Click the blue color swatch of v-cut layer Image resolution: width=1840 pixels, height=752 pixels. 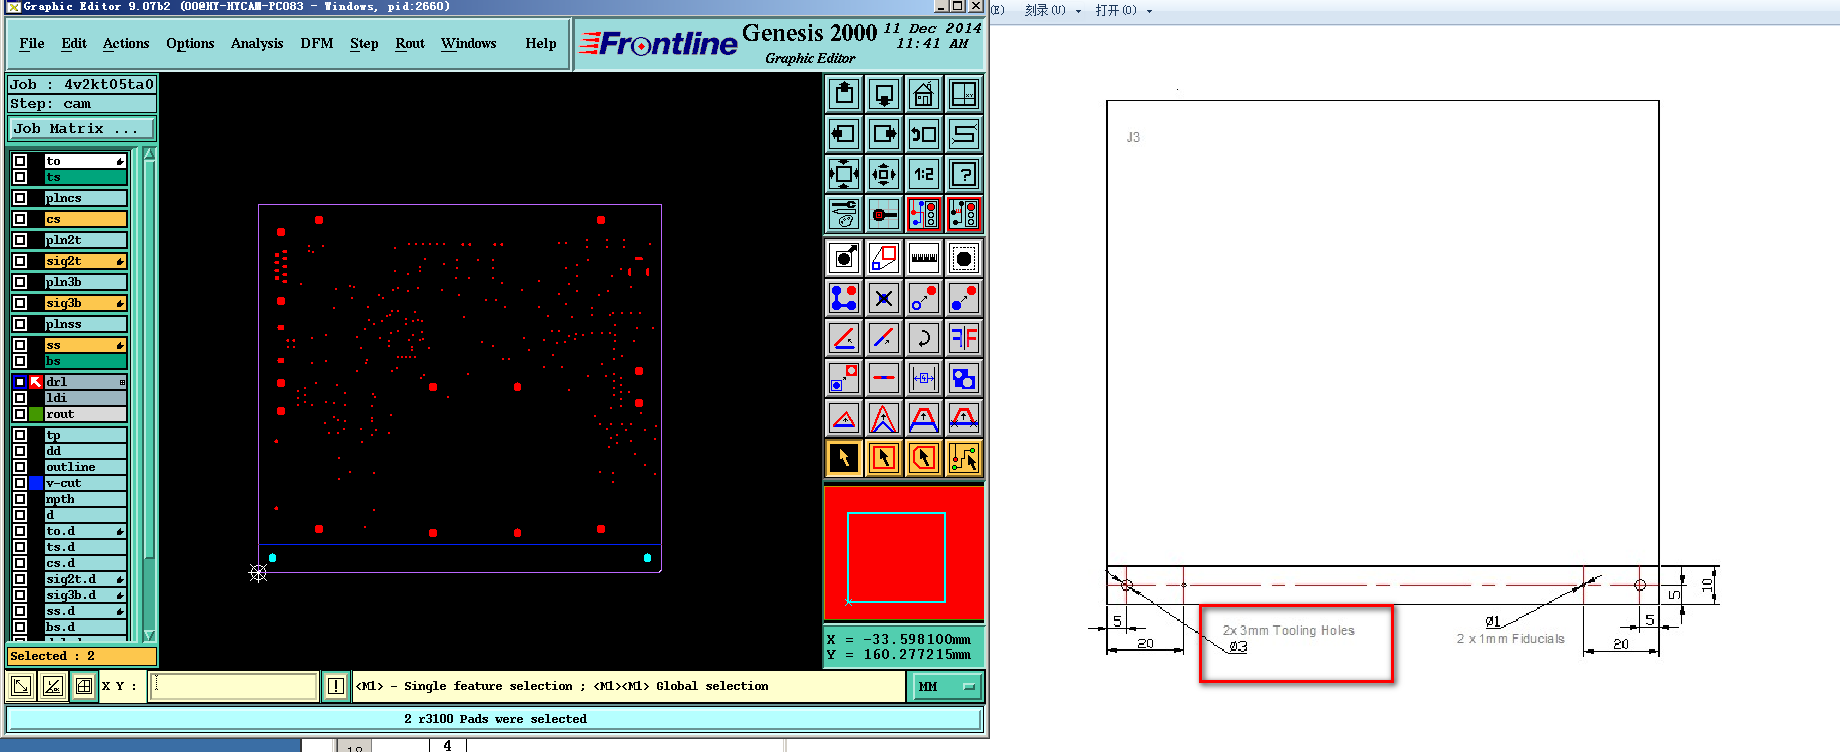(36, 483)
